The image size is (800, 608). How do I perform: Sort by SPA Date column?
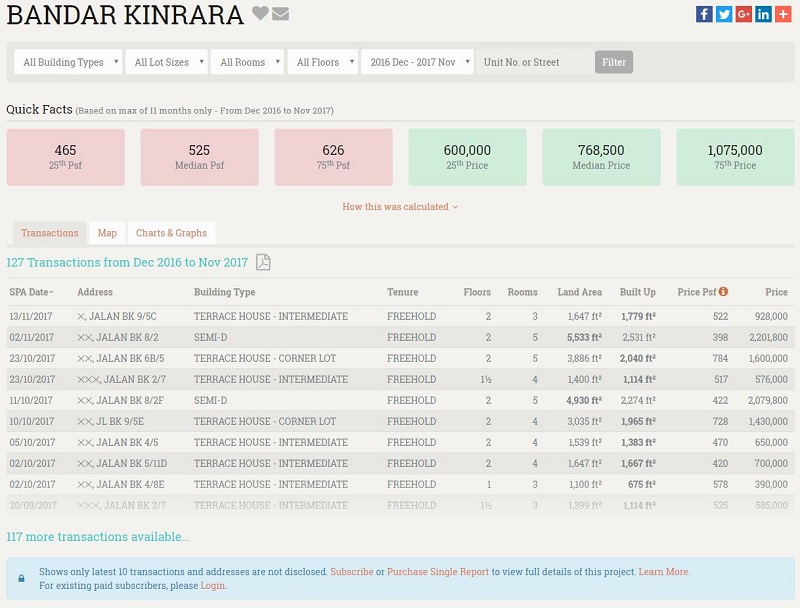31,292
